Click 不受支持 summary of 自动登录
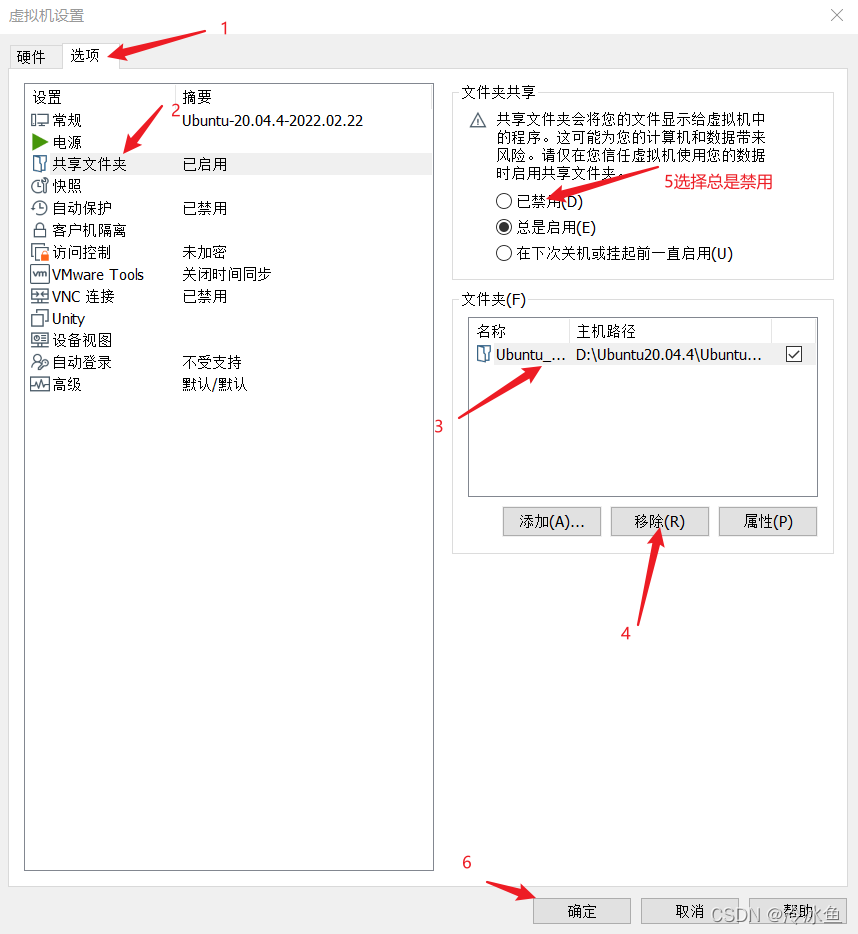This screenshot has width=858, height=934. pos(212,362)
